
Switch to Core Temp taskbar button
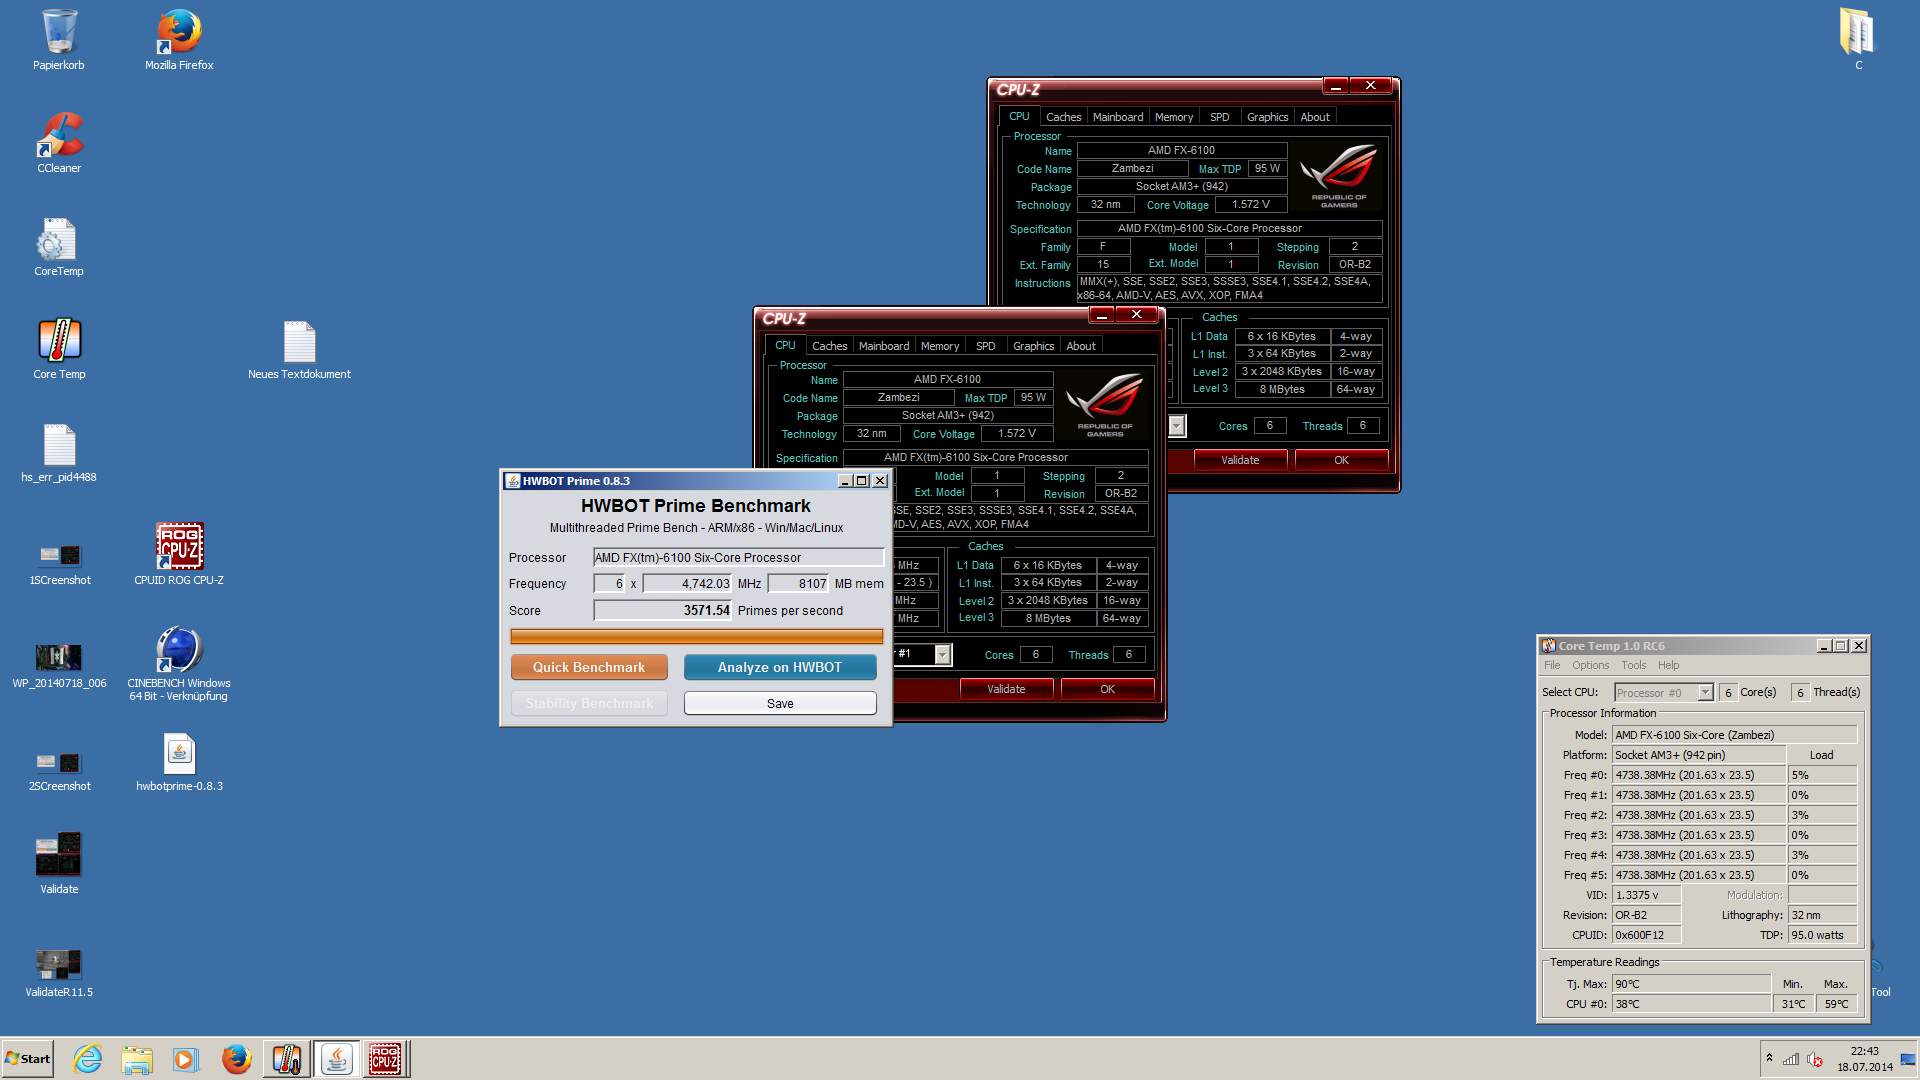coord(287,1059)
